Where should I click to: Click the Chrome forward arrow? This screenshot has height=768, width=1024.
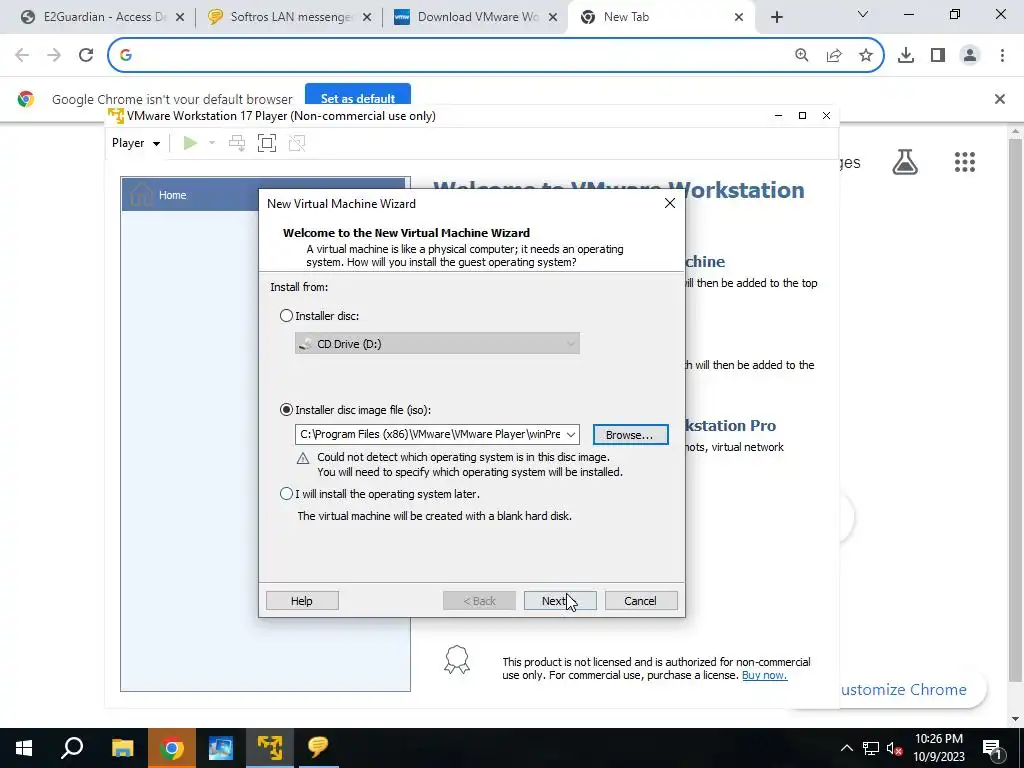click(x=54, y=55)
